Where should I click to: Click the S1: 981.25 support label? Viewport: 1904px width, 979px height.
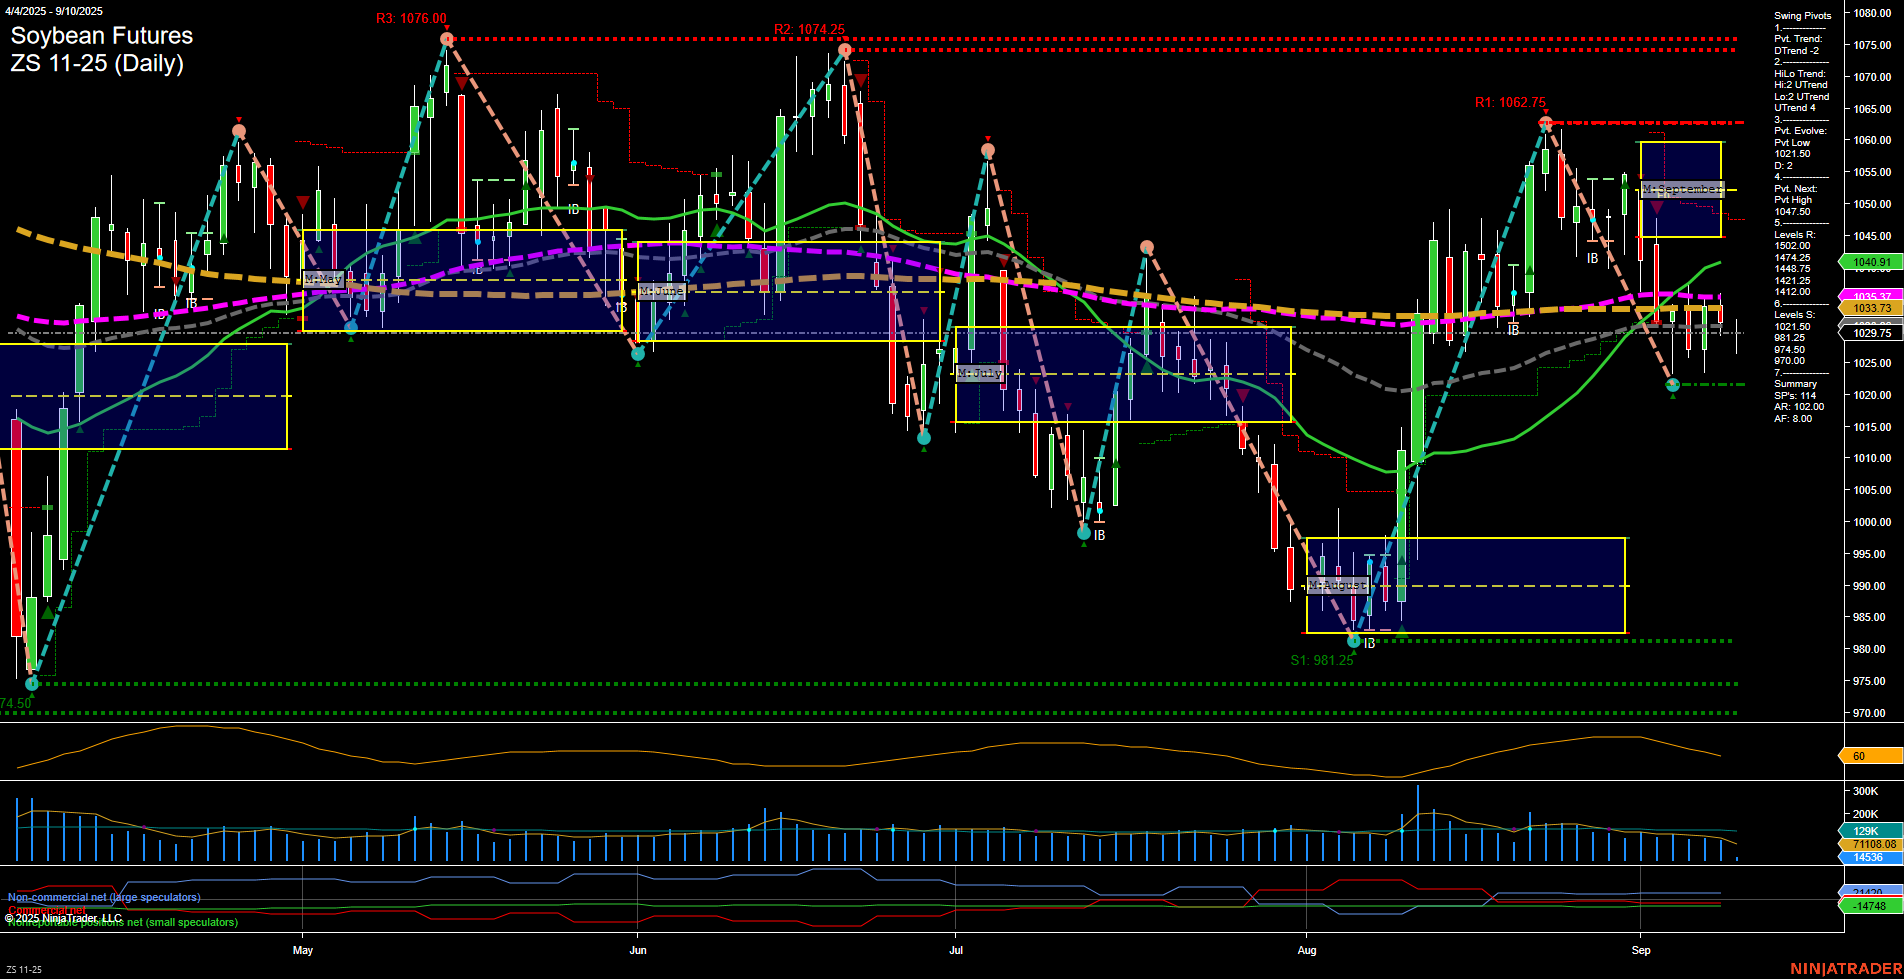(x=1323, y=660)
